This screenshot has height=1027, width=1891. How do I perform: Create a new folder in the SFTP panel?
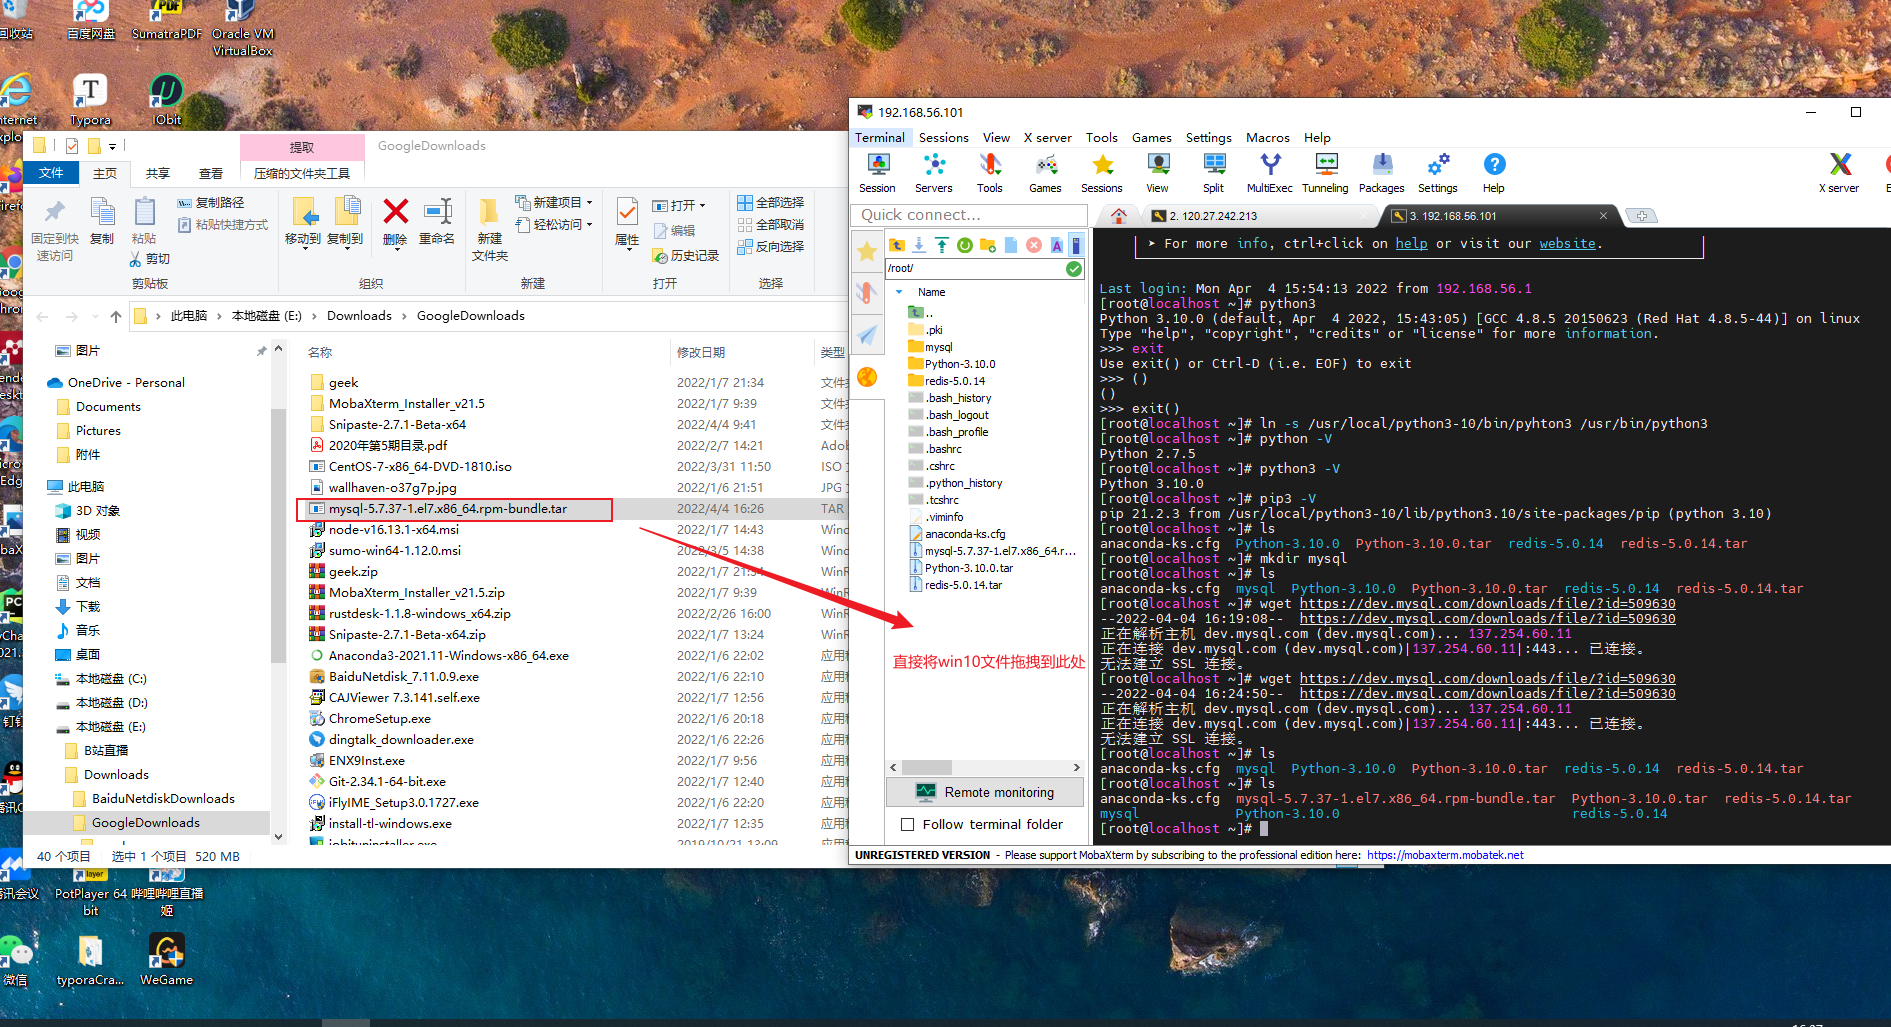coord(989,245)
